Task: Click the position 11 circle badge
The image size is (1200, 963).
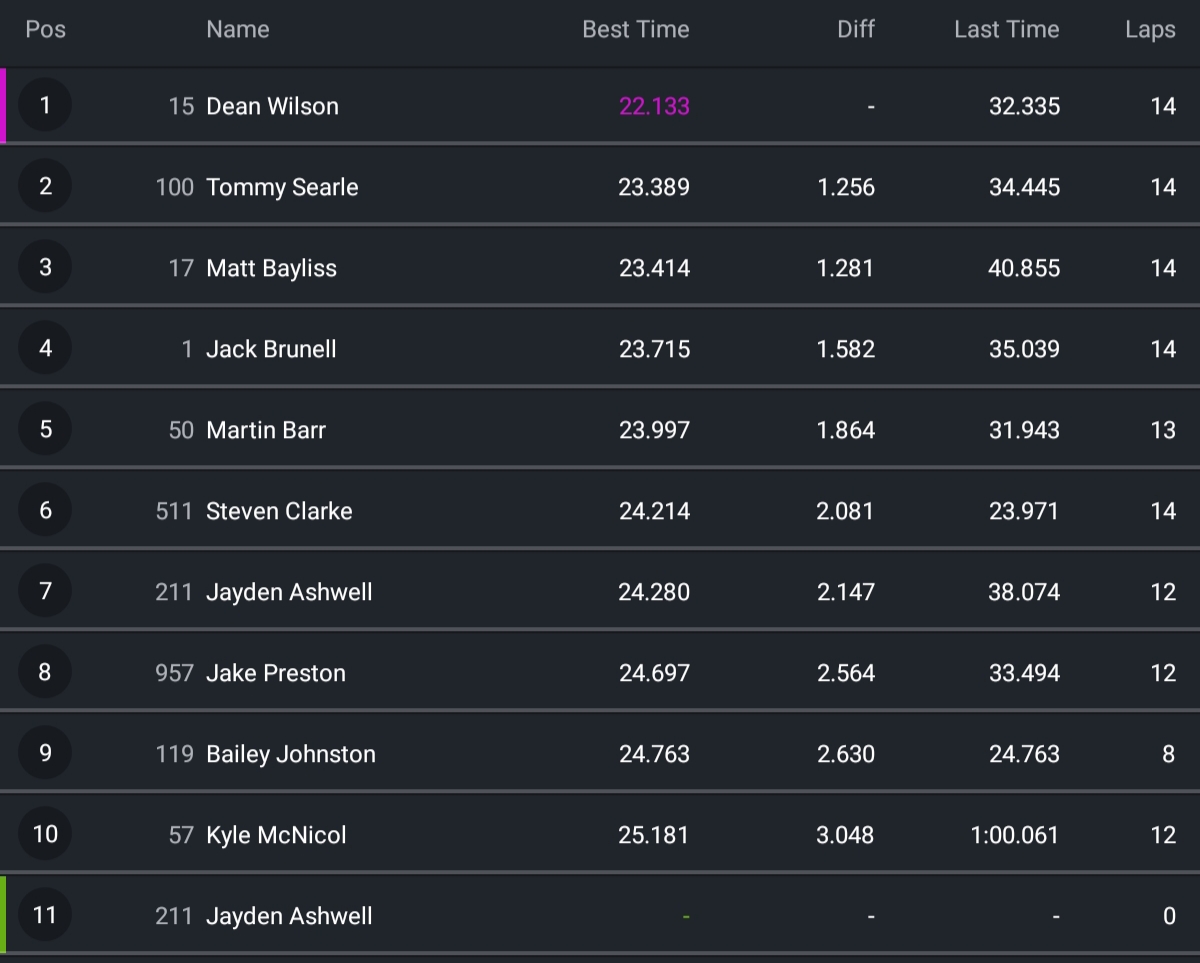Action: (x=45, y=915)
